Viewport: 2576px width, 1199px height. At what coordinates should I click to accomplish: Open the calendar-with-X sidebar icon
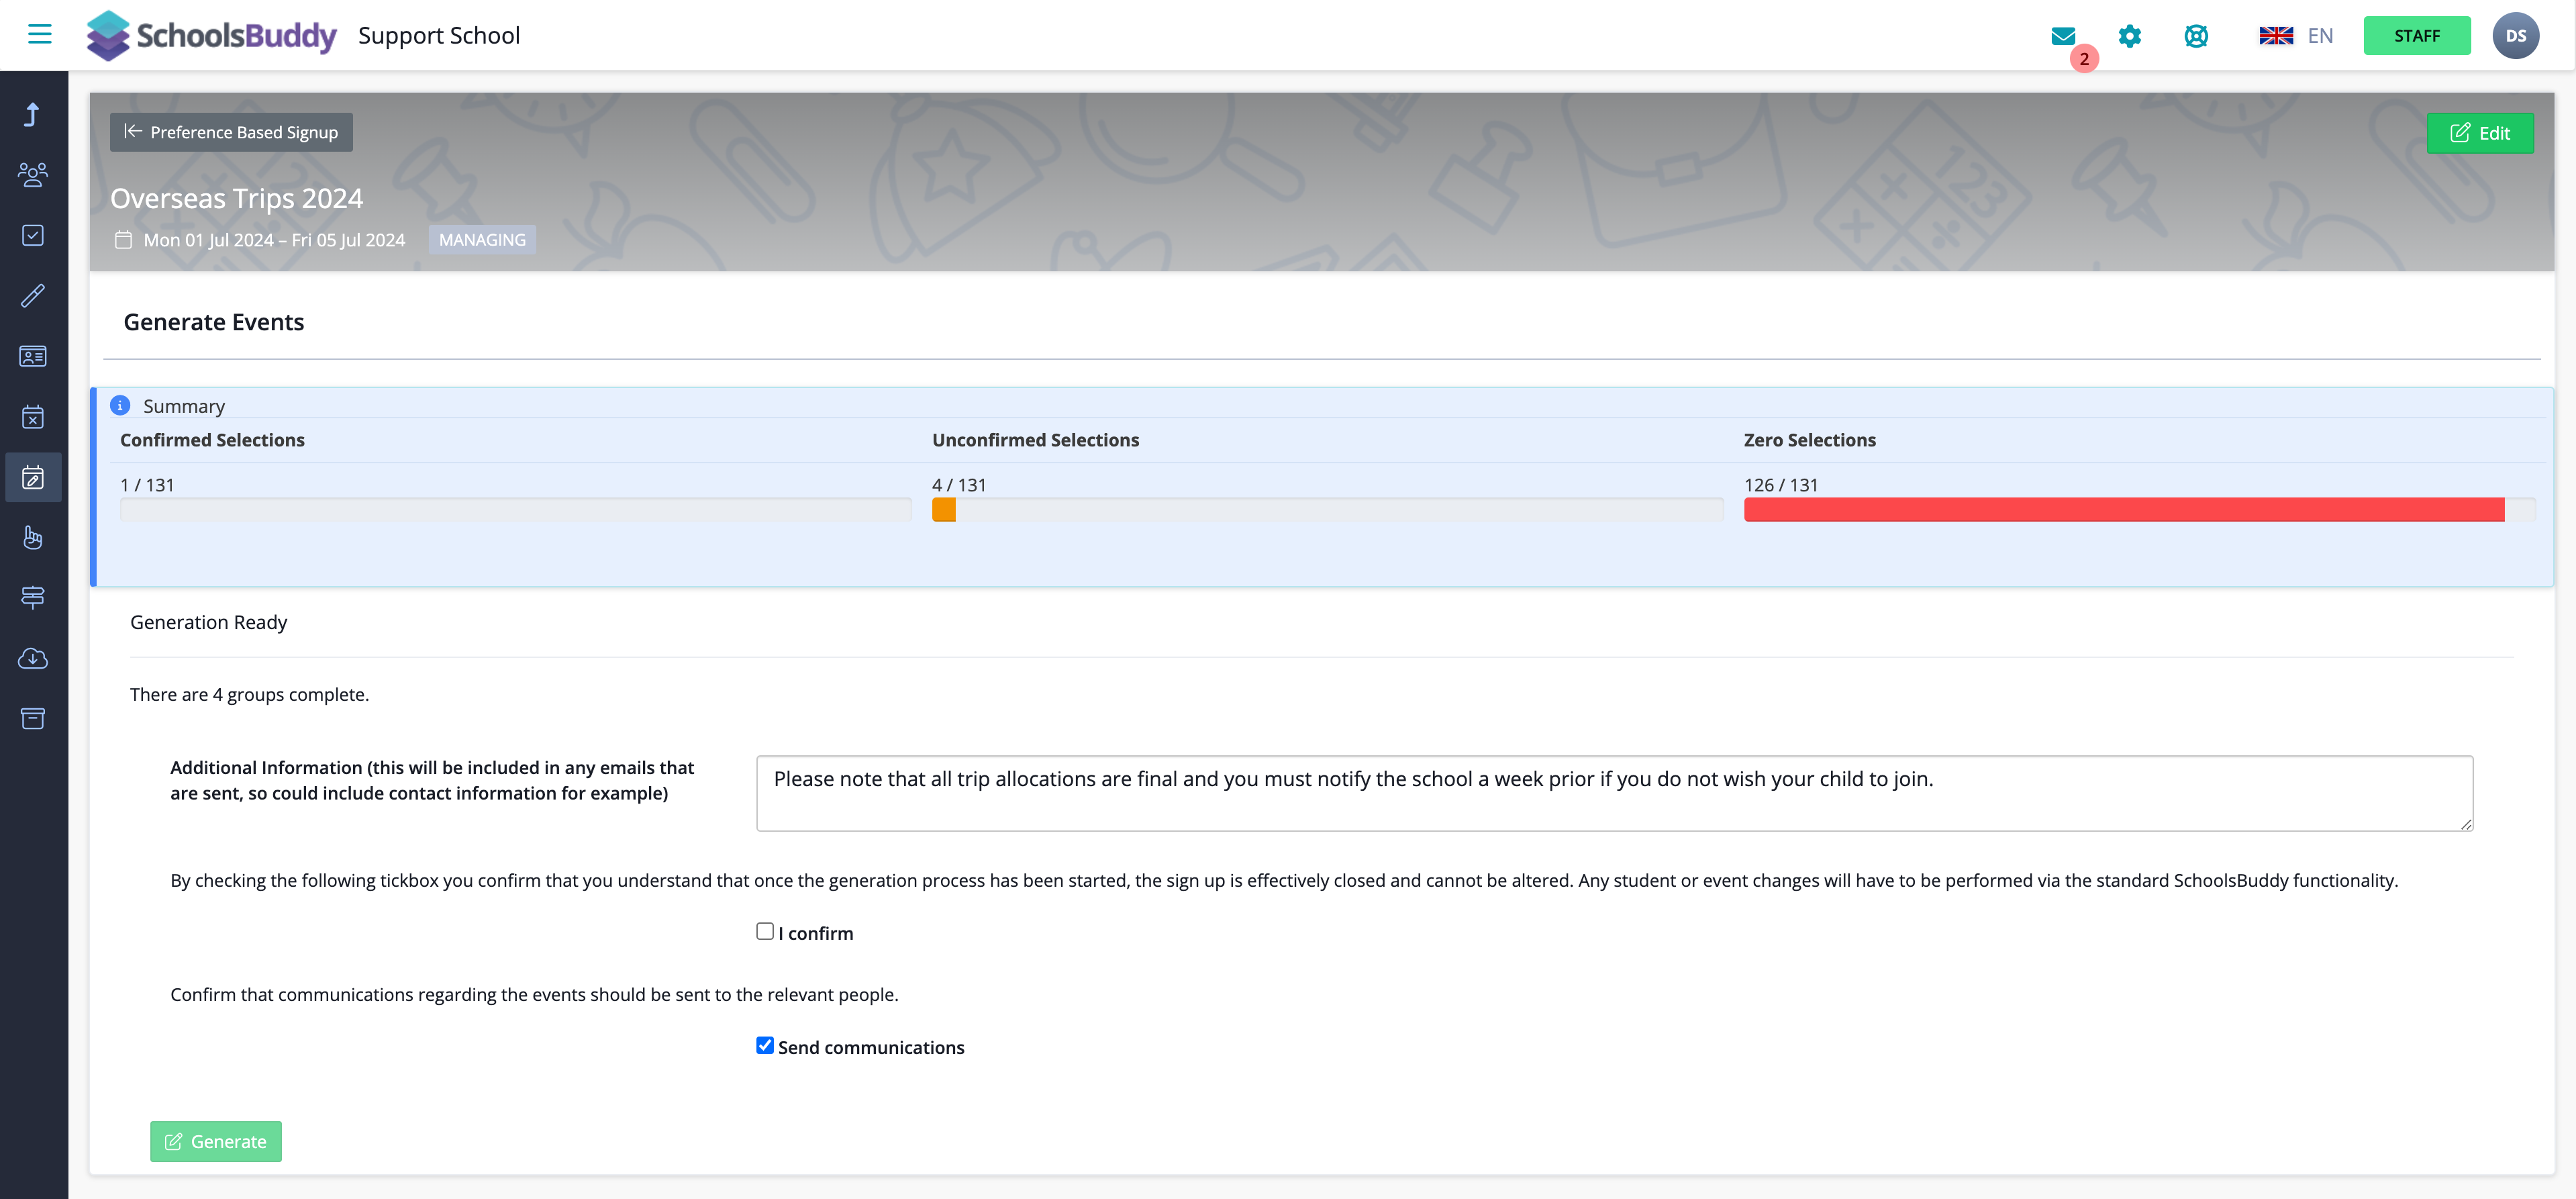[33, 417]
